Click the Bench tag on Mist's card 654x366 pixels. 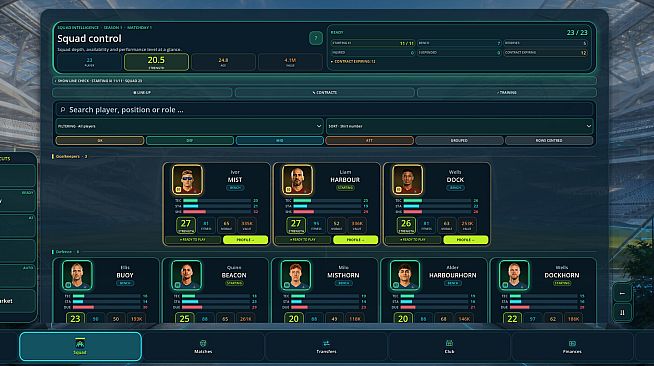(235, 188)
